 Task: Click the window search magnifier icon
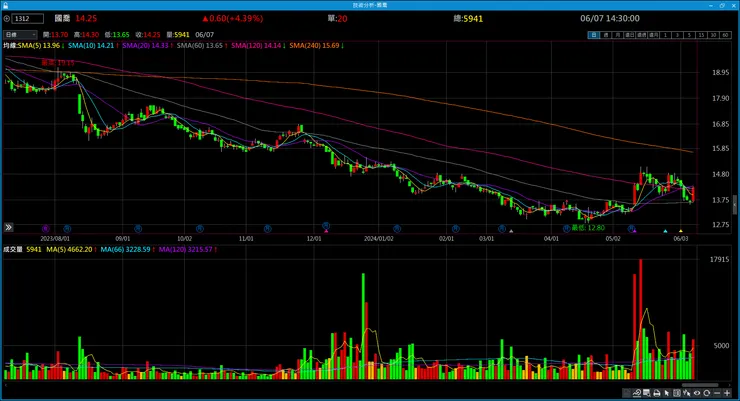coord(646,393)
